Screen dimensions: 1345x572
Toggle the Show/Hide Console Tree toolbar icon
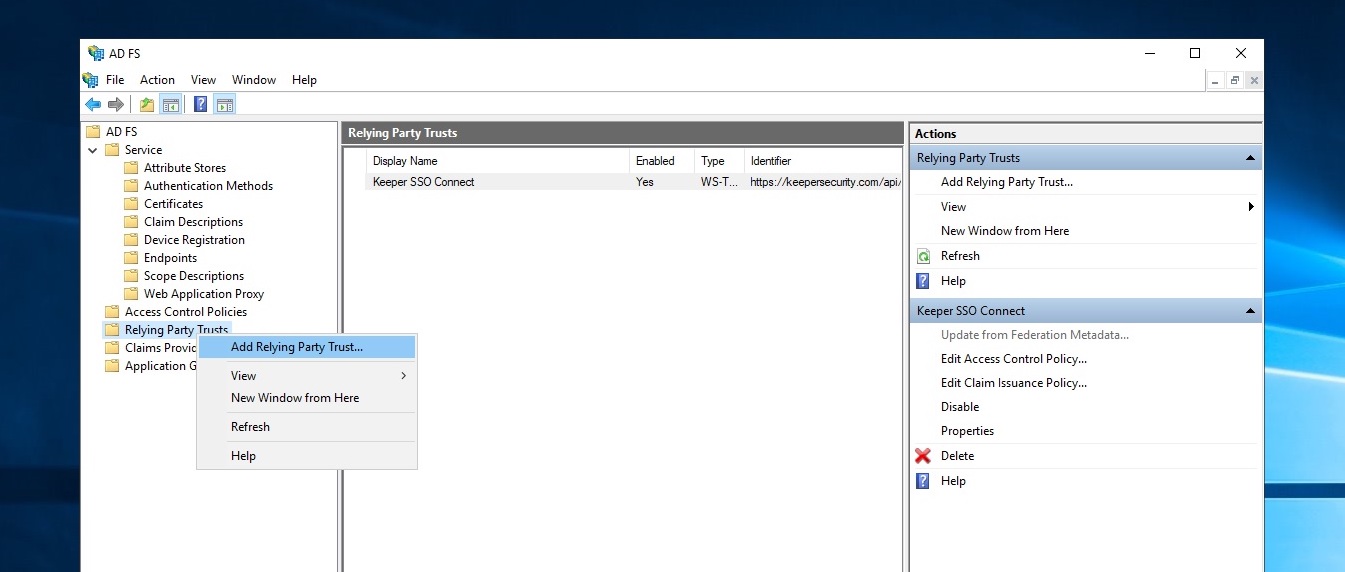(170, 104)
